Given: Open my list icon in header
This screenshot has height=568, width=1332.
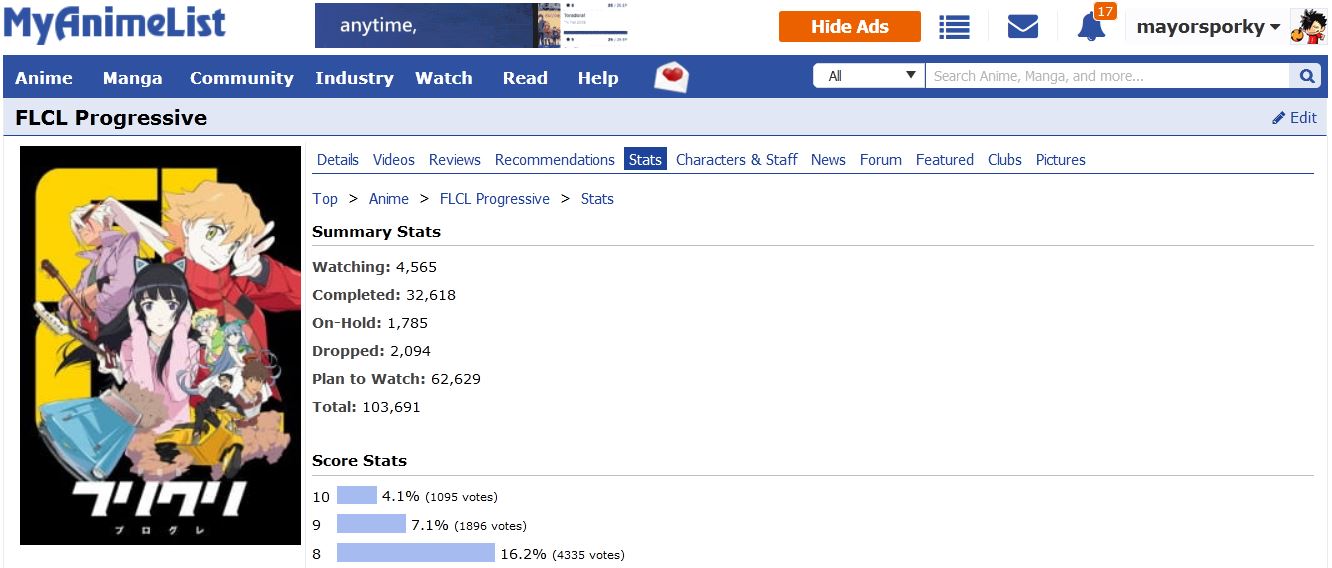Looking at the screenshot, I should [x=954, y=27].
